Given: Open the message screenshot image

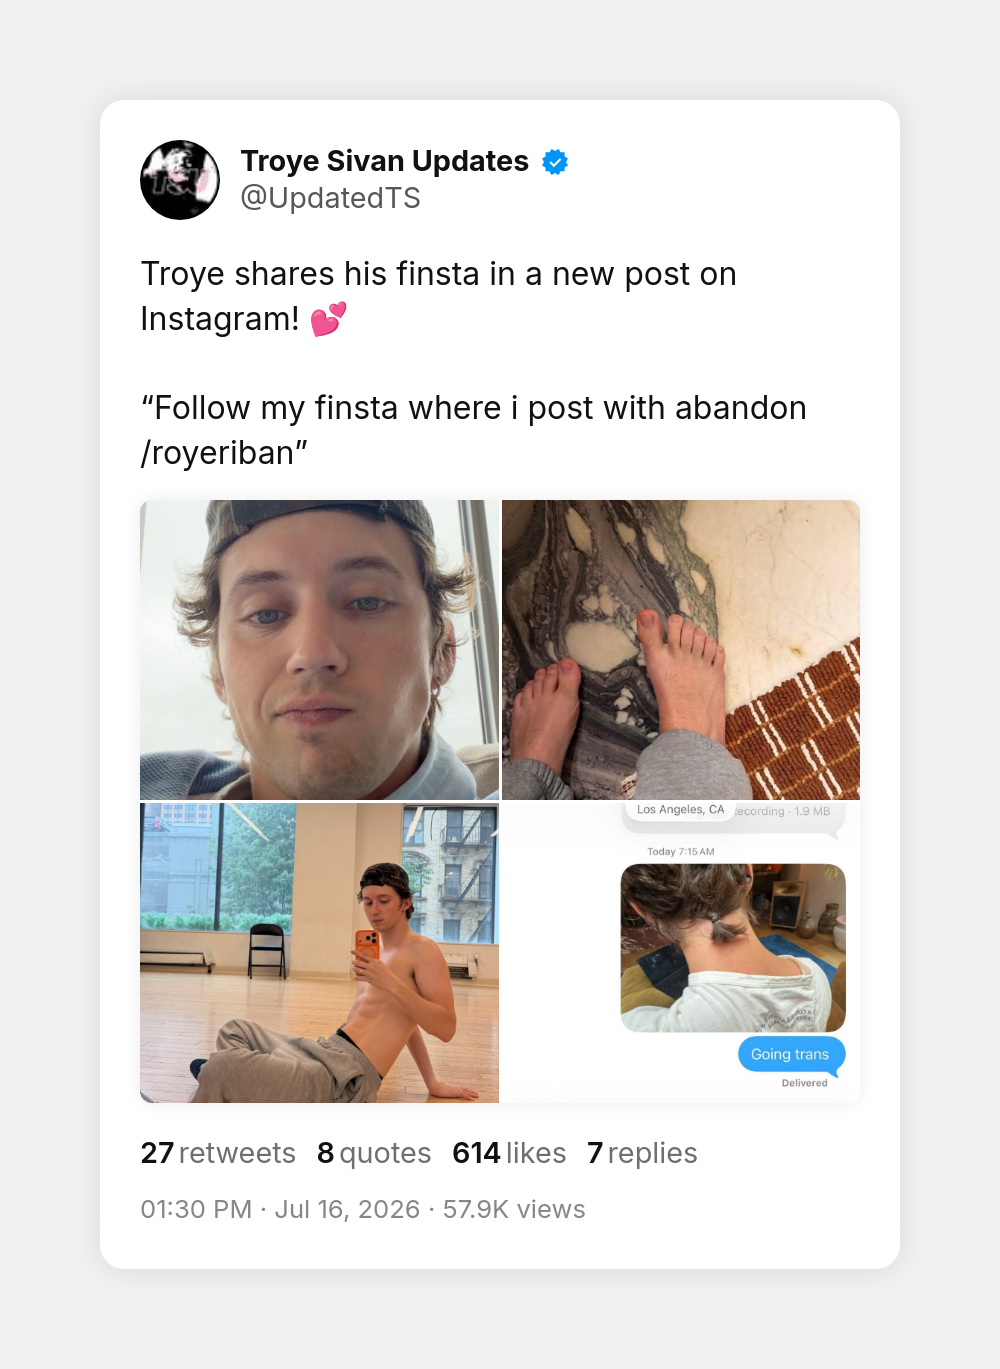Looking at the screenshot, I should click(x=681, y=953).
